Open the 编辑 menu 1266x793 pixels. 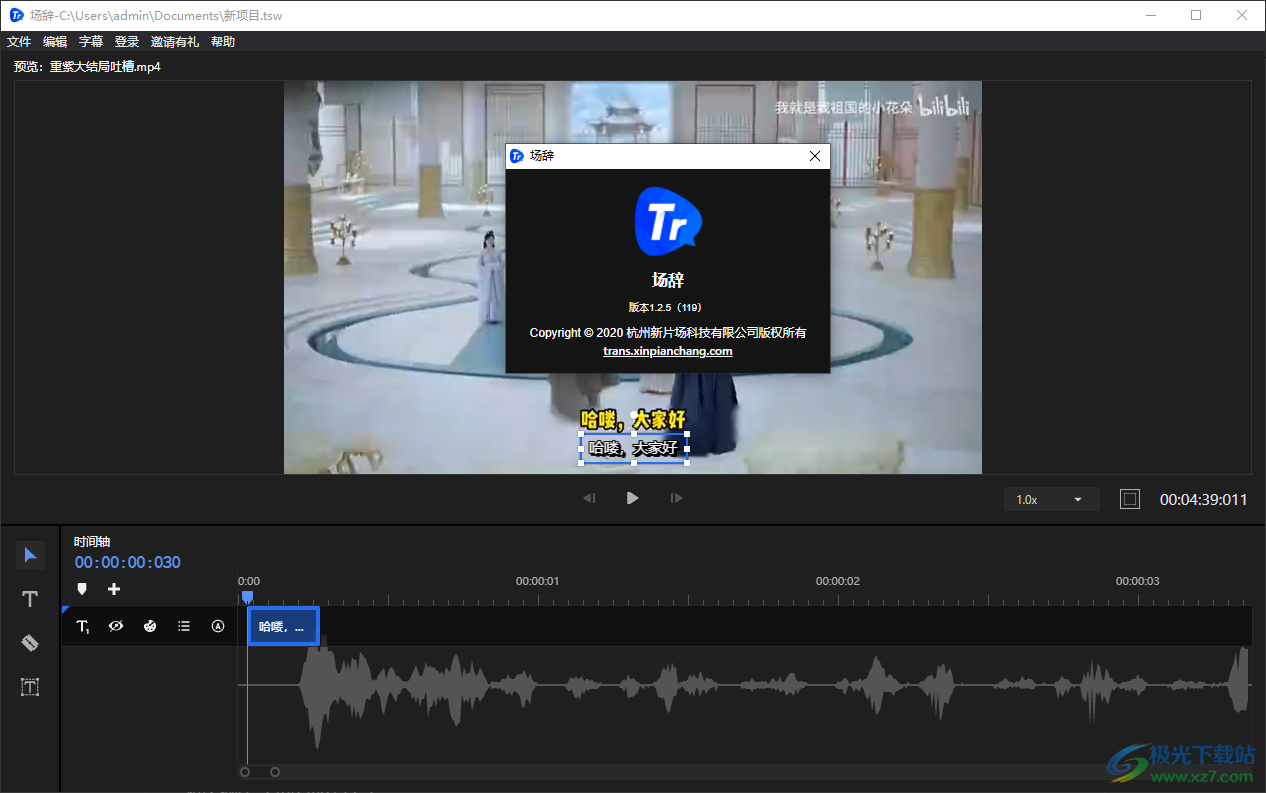[x=55, y=42]
